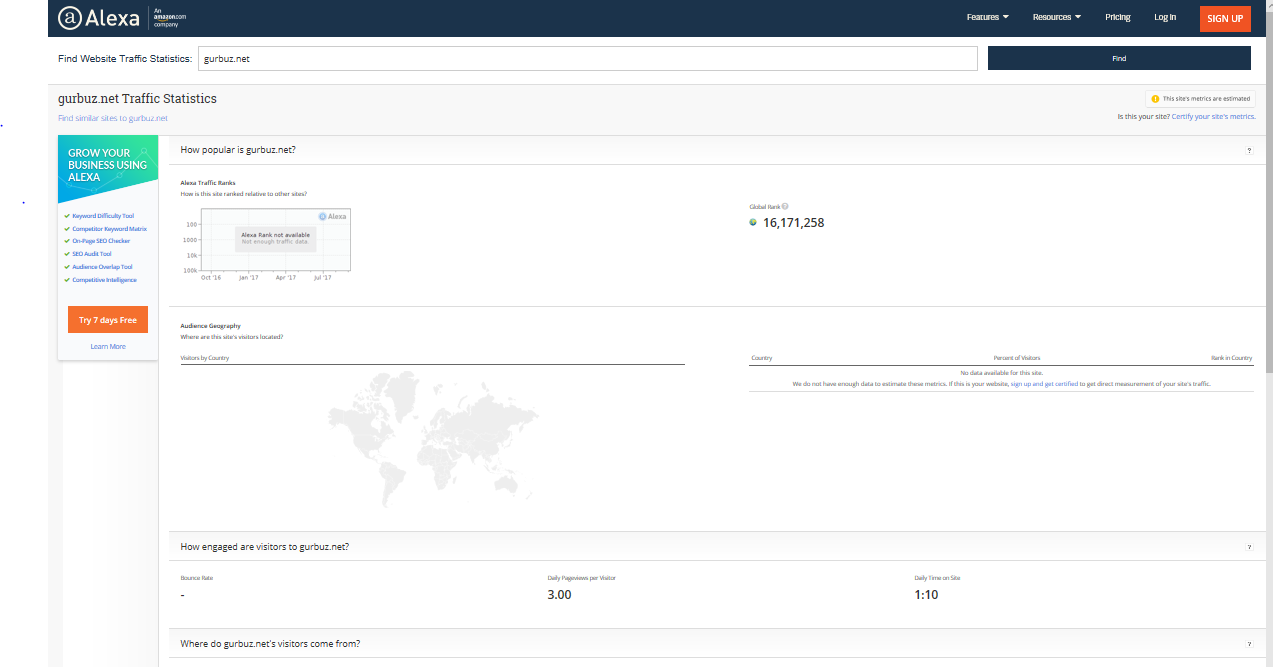
Task: Click the Log in link
Action: 1165,17
